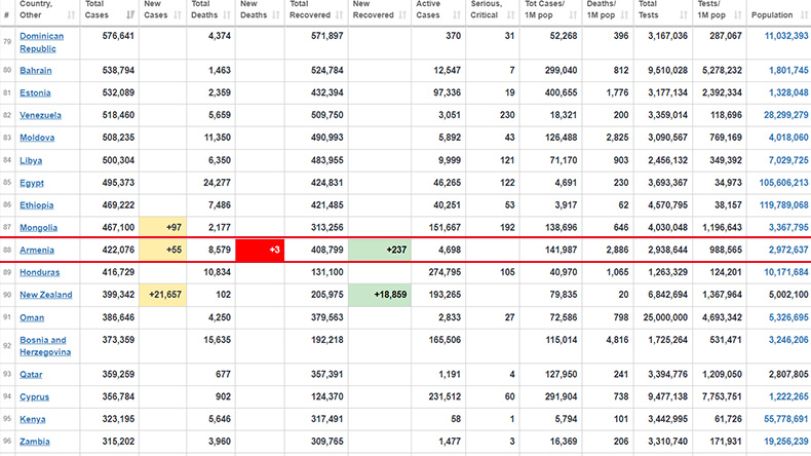This screenshot has width=811, height=456.
Task: Open Dominican Republic population 11,032,393 link
Action: click(x=786, y=36)
